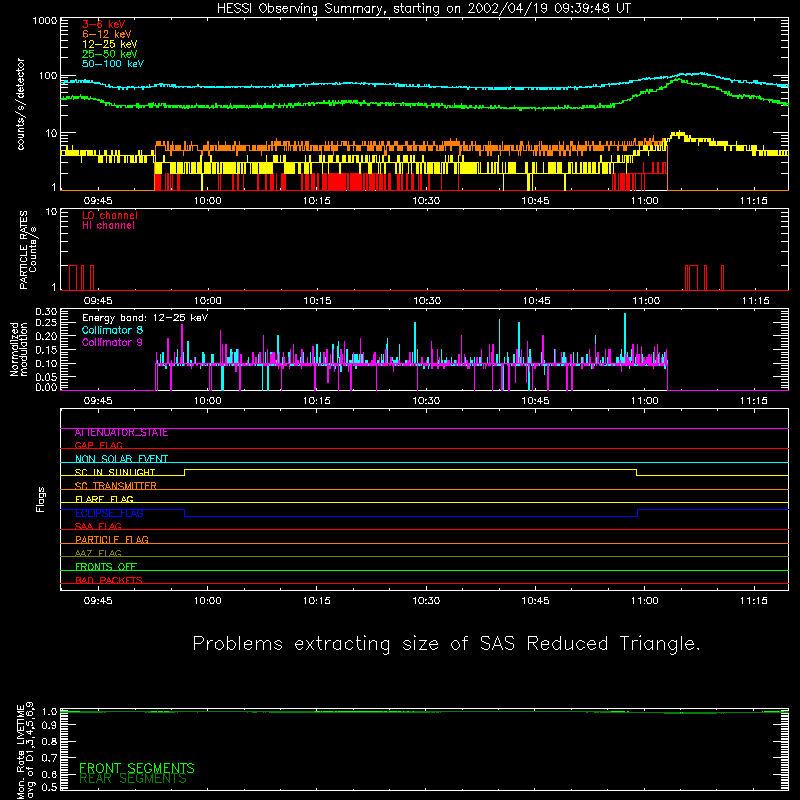The image size is (800, 800).
Task: Select the 25-50 keV legend label
Action: pyautogui.click(x=109, y=54)
